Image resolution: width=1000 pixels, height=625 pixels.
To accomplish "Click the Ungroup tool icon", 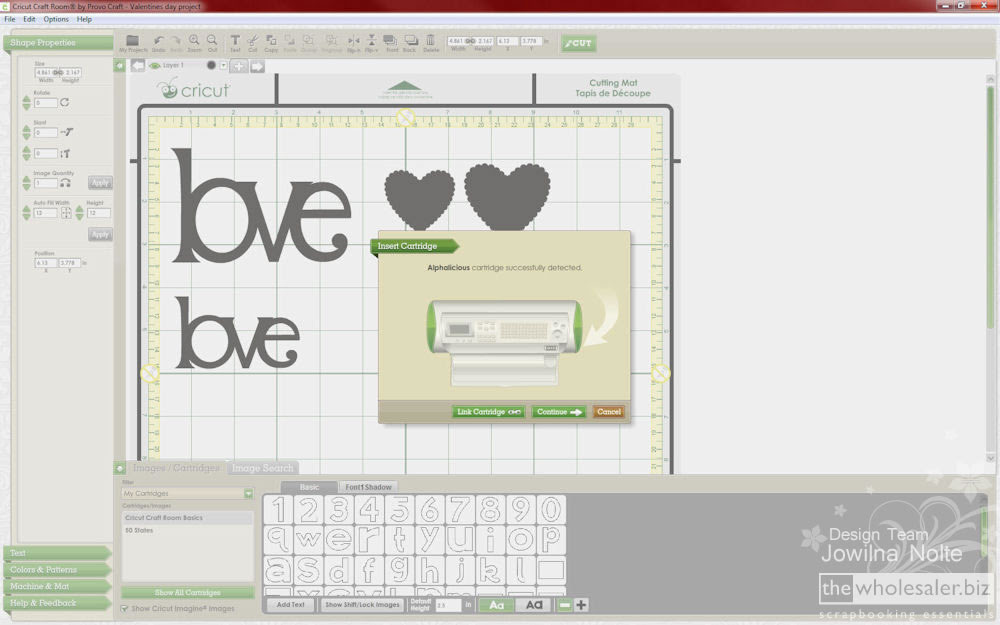I will pos(331,40).
